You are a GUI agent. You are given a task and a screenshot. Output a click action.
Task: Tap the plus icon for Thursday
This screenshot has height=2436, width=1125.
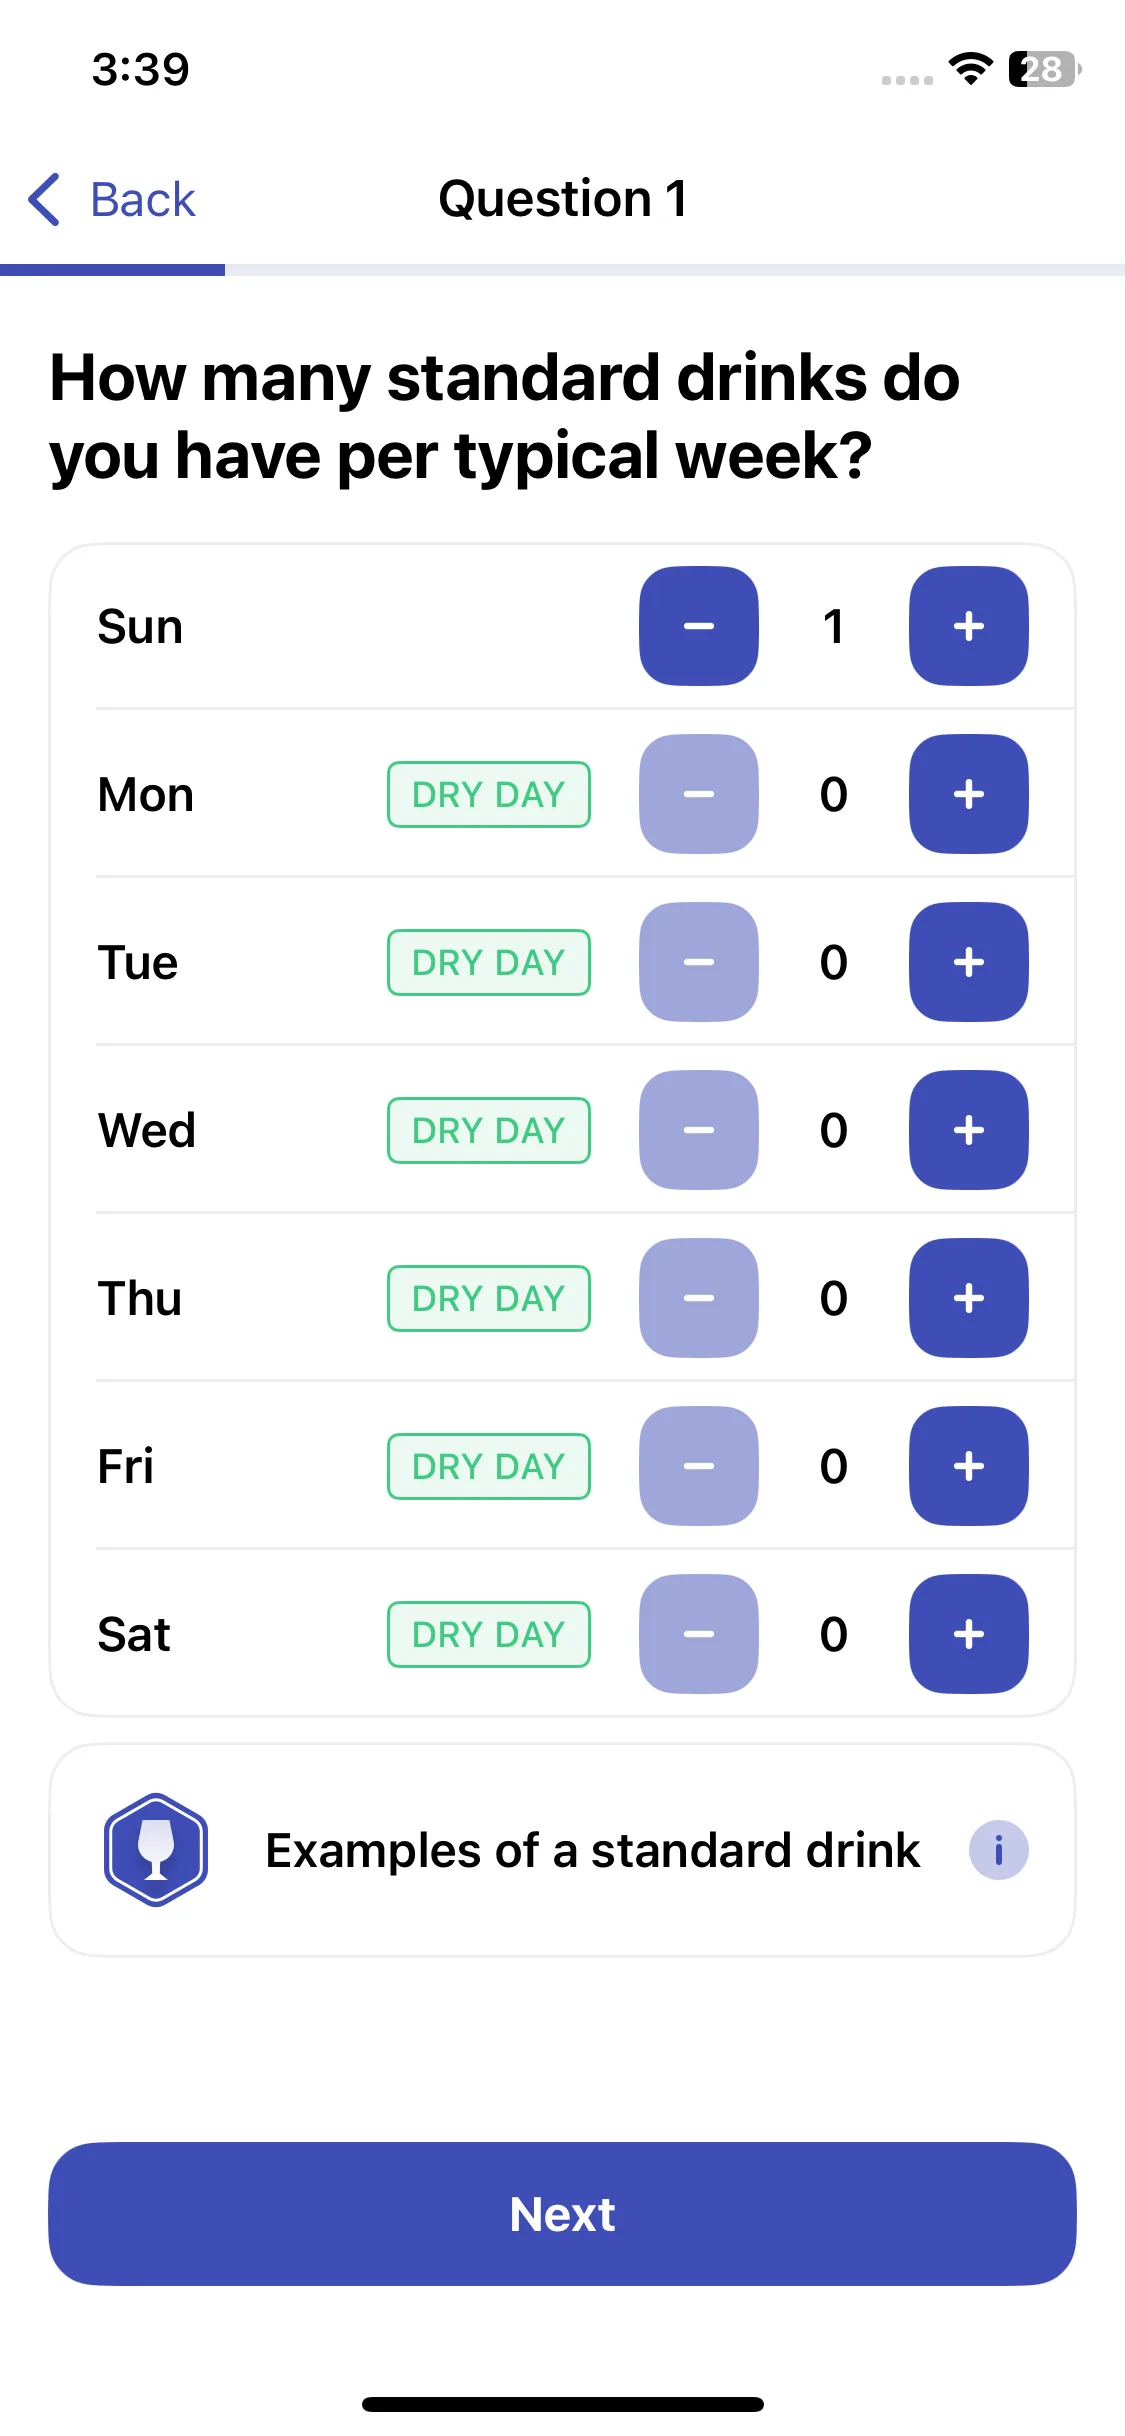[x=968, y=1298]
